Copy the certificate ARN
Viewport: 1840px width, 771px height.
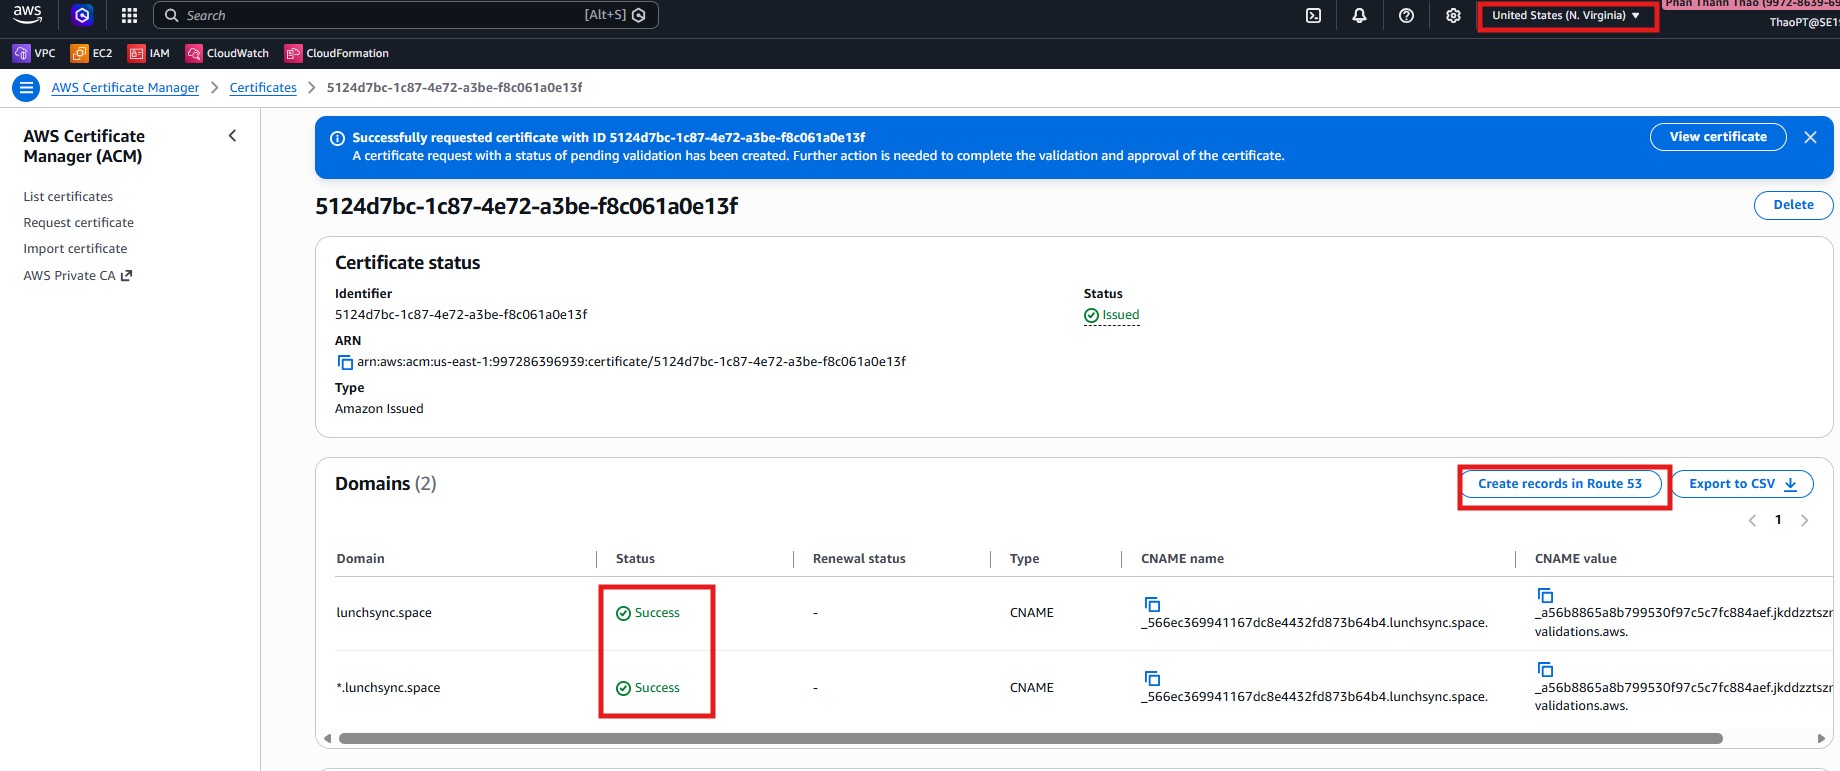click(344, 362)
